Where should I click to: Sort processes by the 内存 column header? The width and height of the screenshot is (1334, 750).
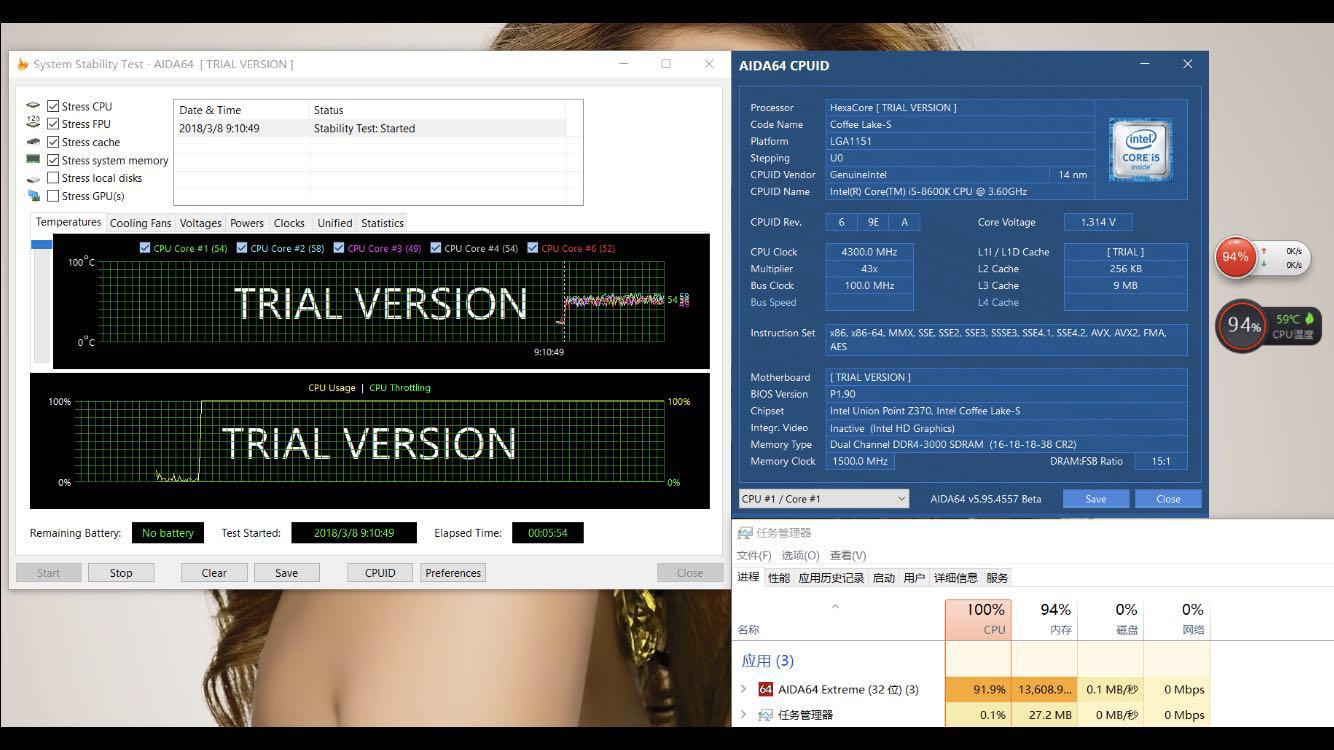pos(1044,619)
